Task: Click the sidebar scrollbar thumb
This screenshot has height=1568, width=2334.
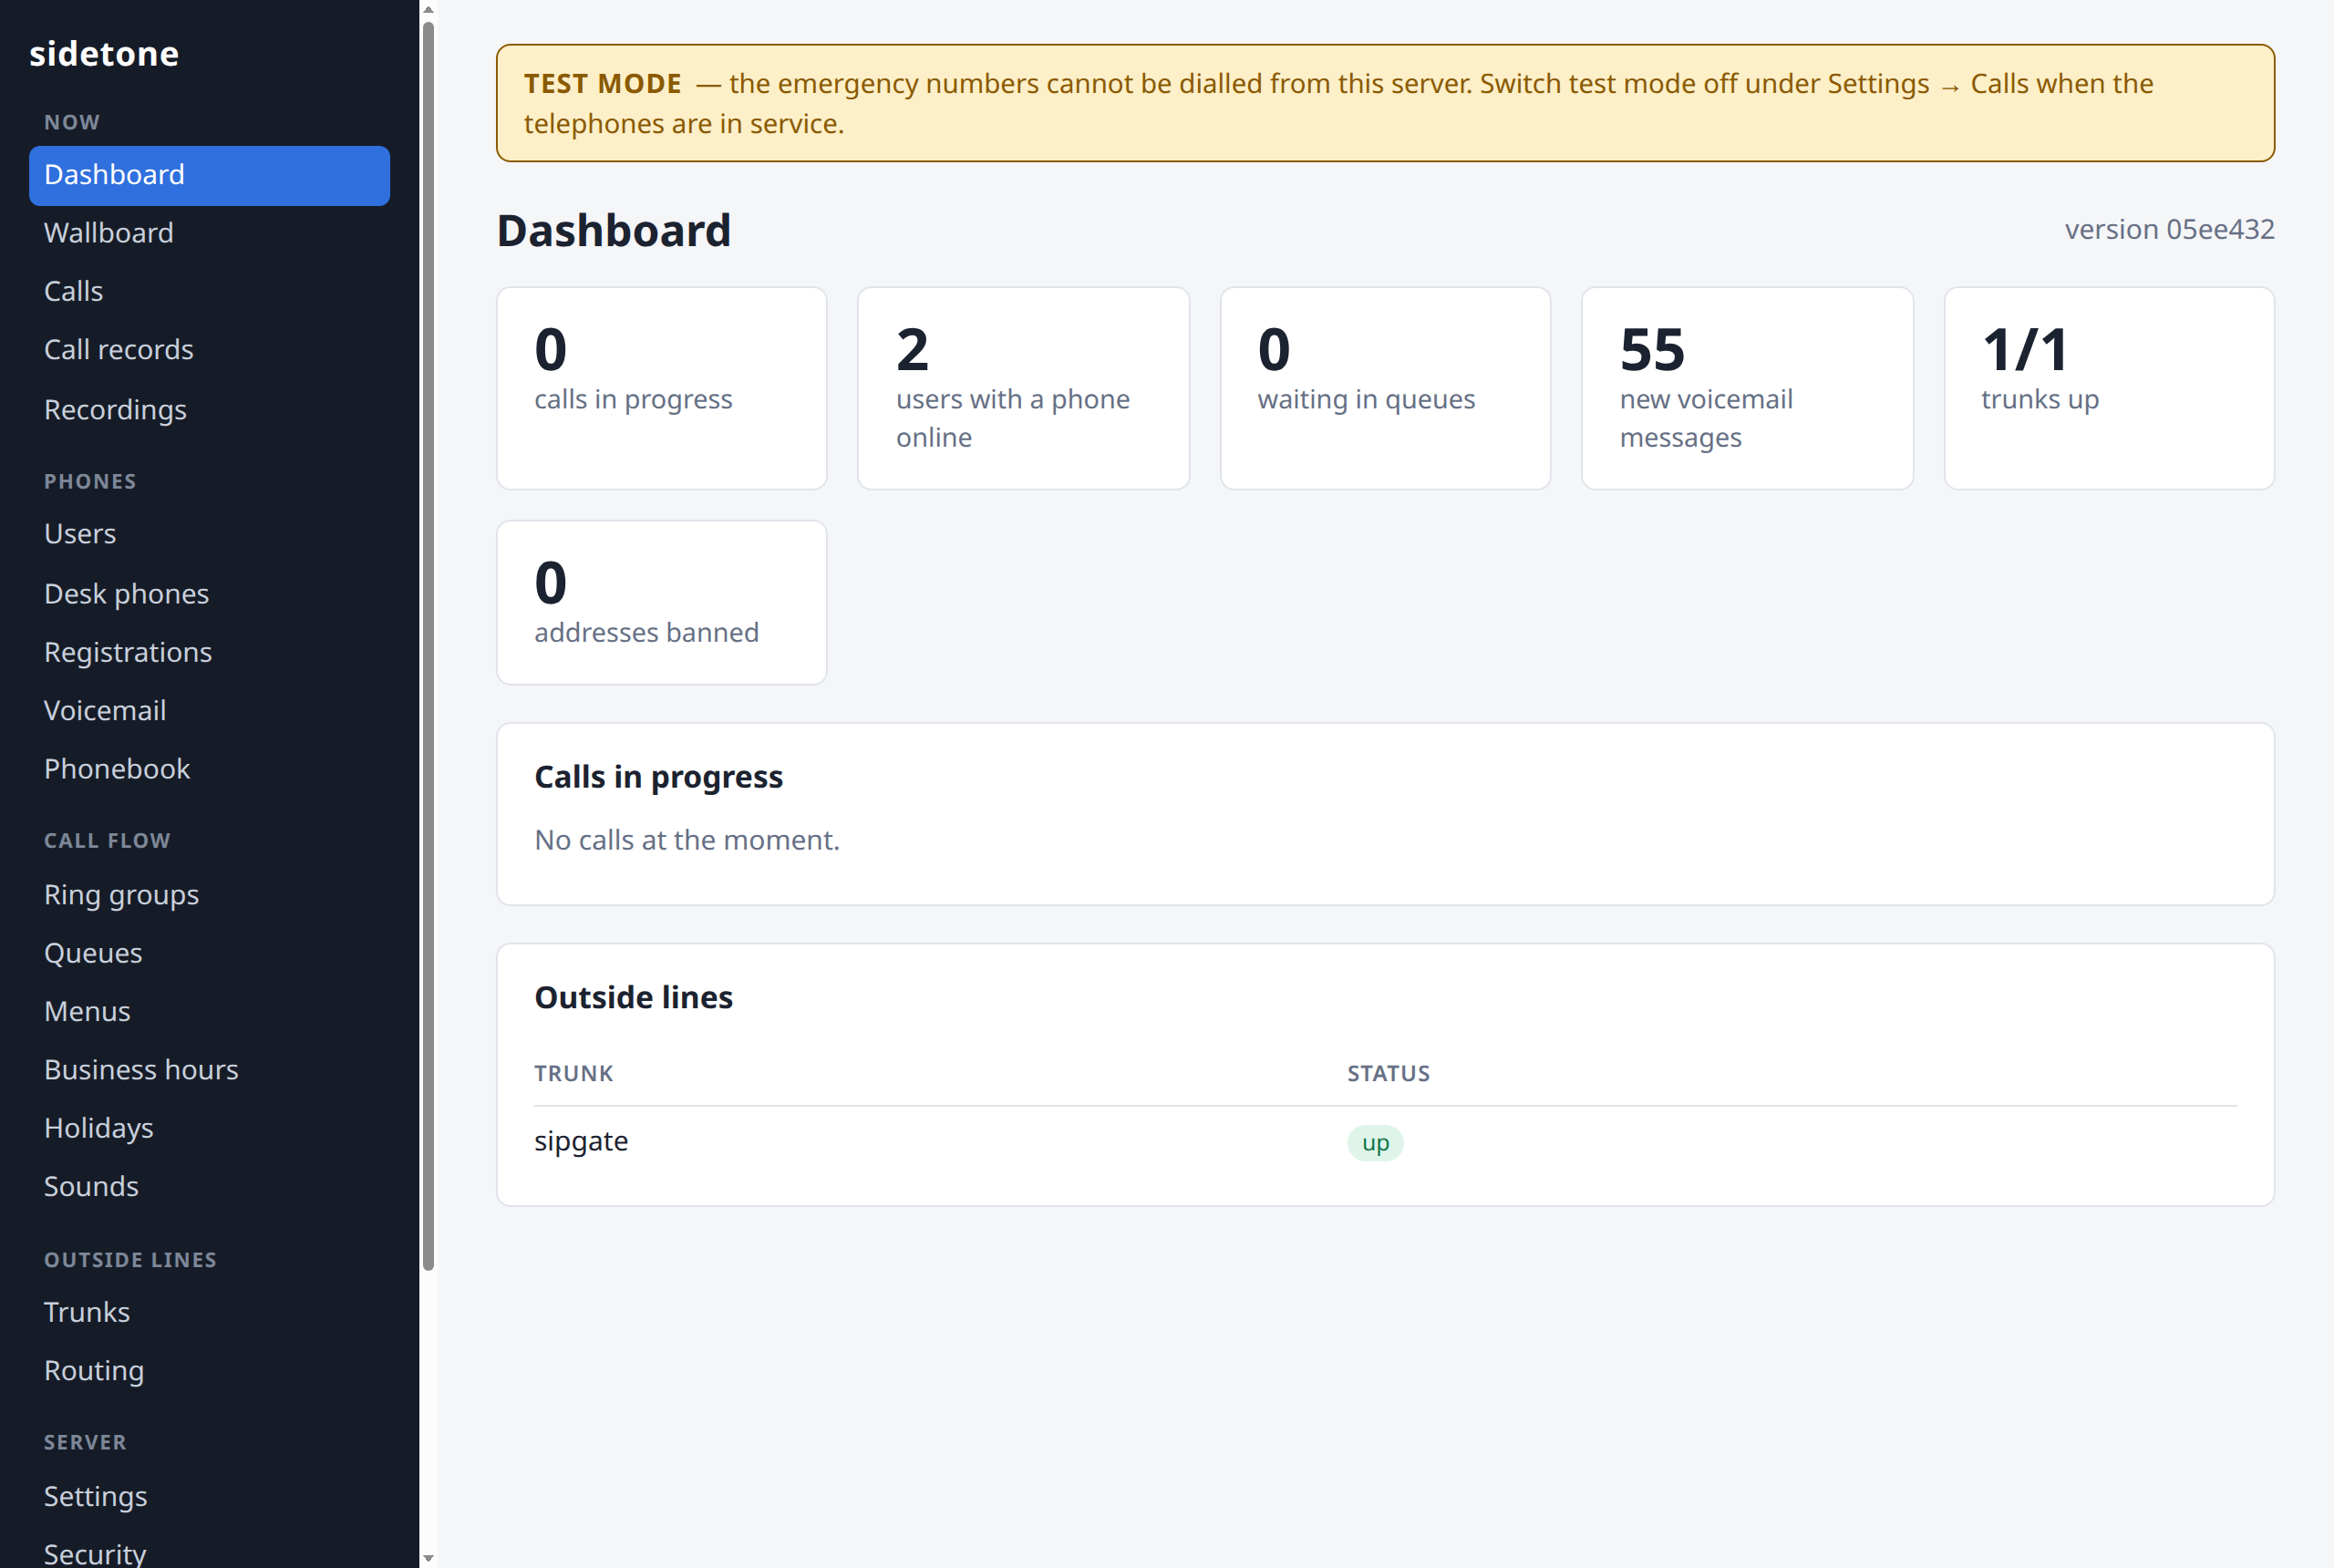Action: click(x=428, y=646)
